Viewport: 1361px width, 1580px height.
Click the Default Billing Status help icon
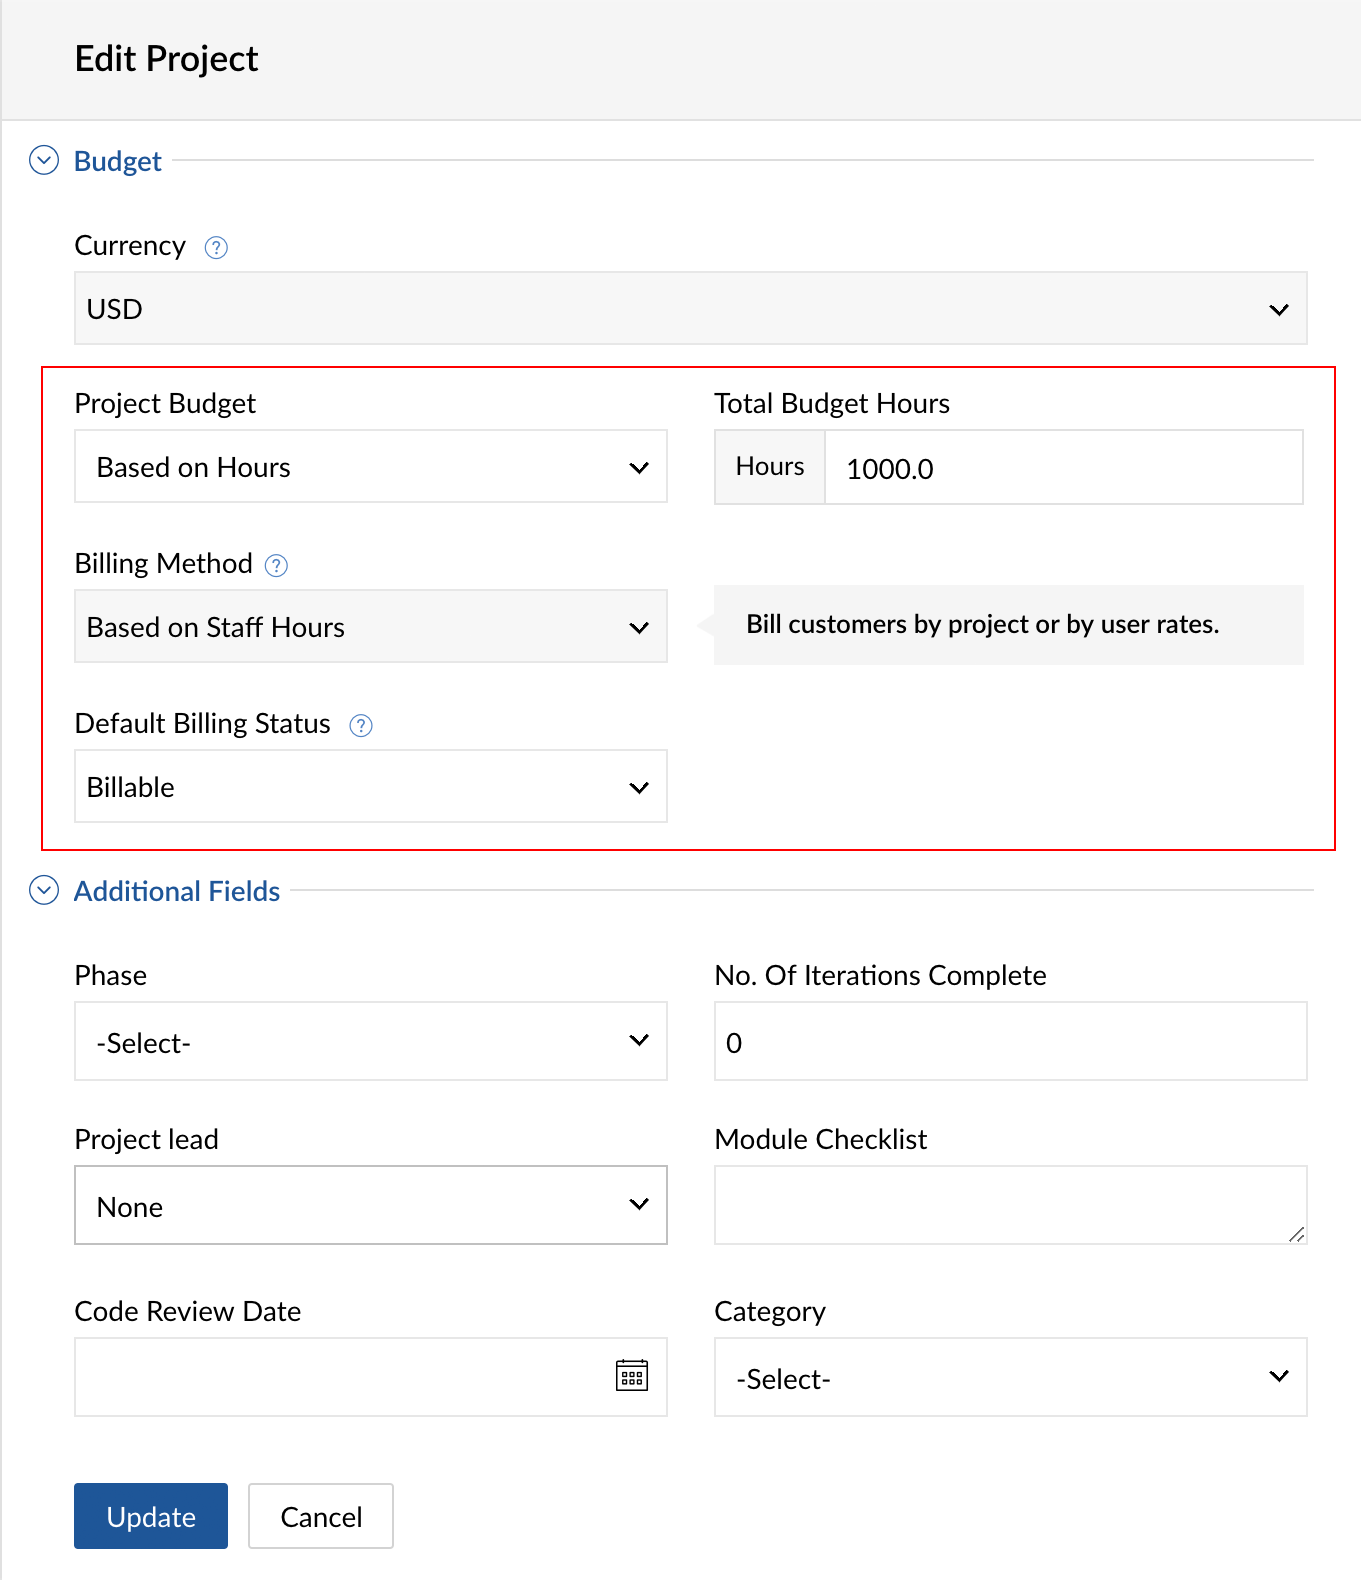[x=361, y=725]
